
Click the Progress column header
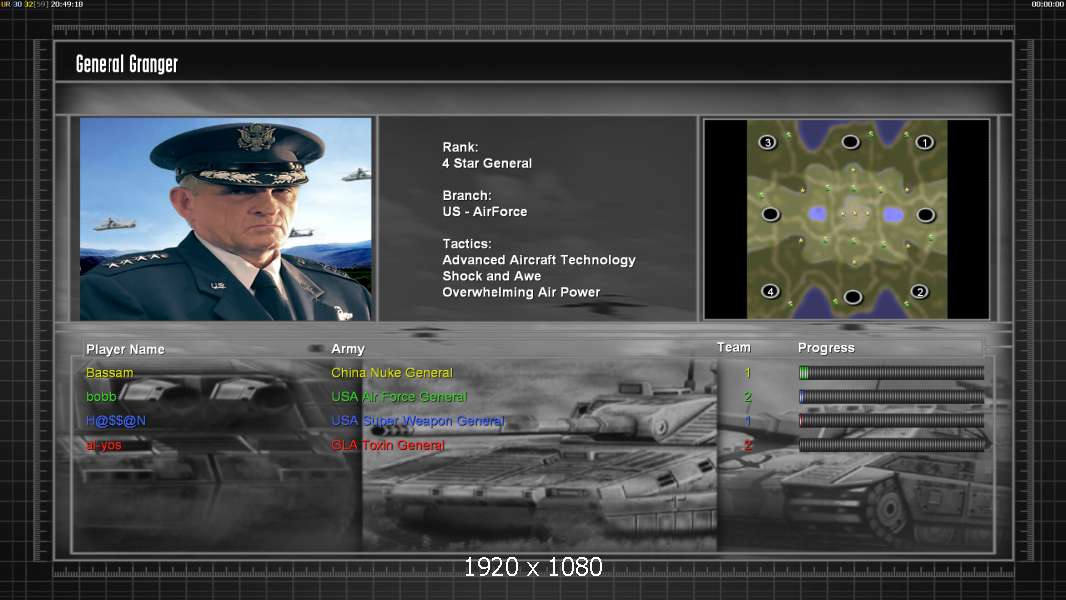pyautogui.click(x=826, y=348)
